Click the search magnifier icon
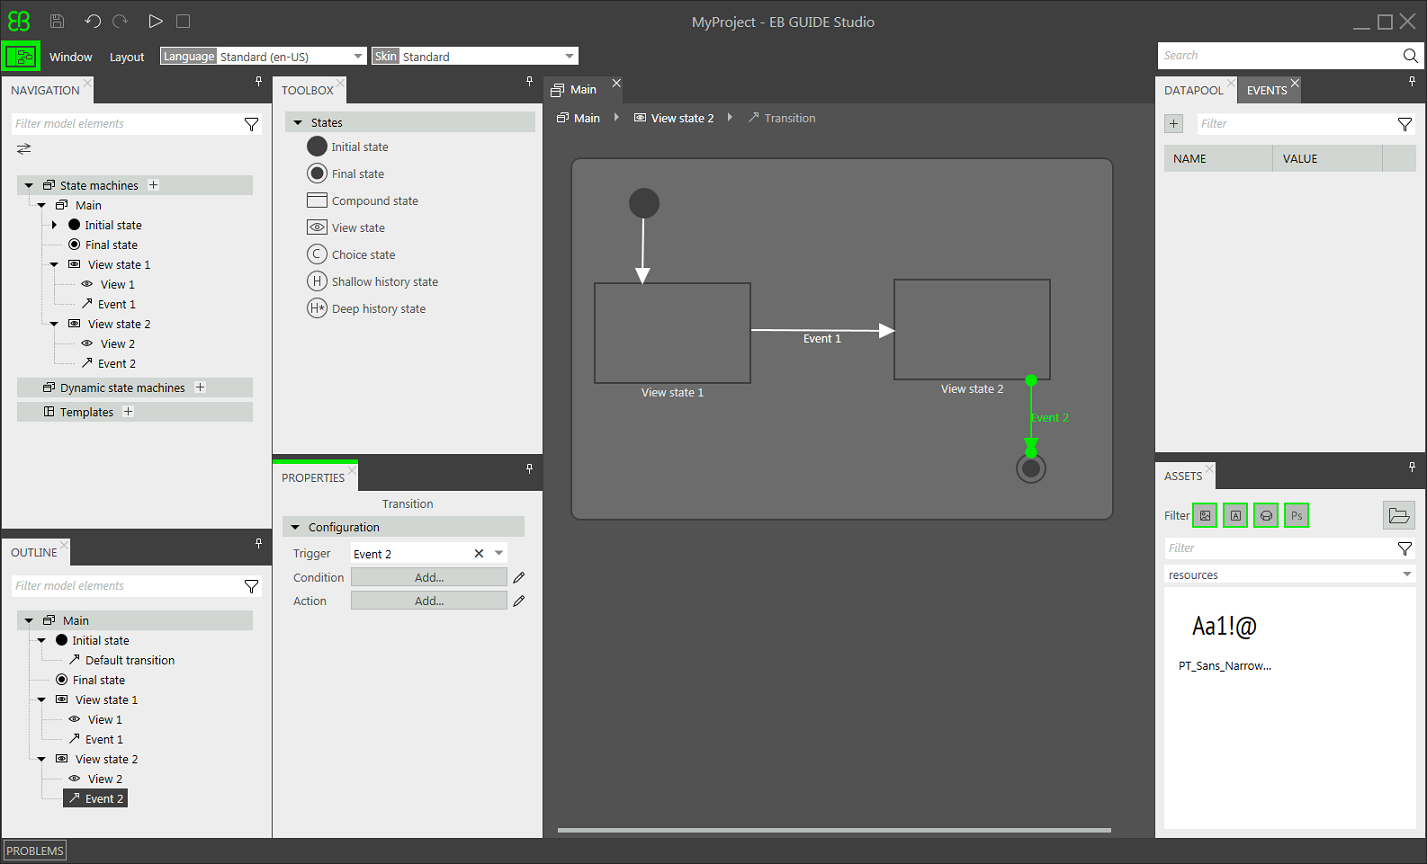The image size is (1427, 864). (x=1410, y=56)
